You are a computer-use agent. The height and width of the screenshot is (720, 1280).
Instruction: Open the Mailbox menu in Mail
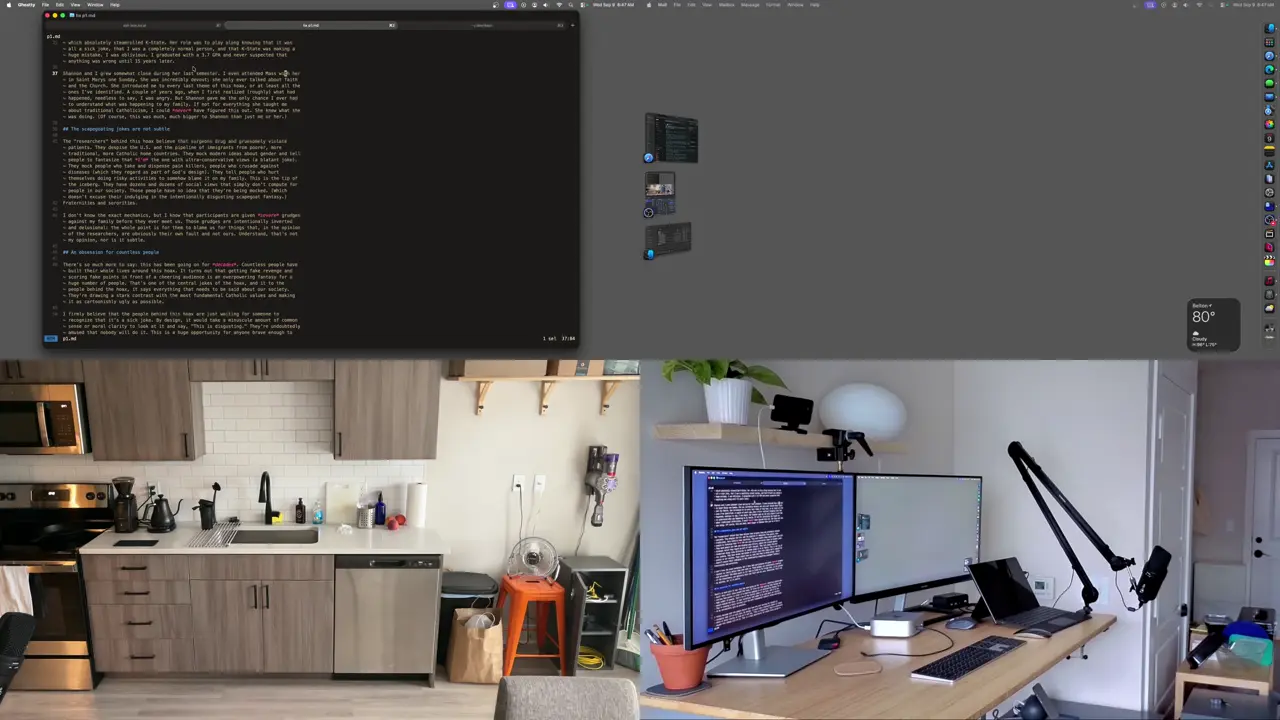pos(727,5)
